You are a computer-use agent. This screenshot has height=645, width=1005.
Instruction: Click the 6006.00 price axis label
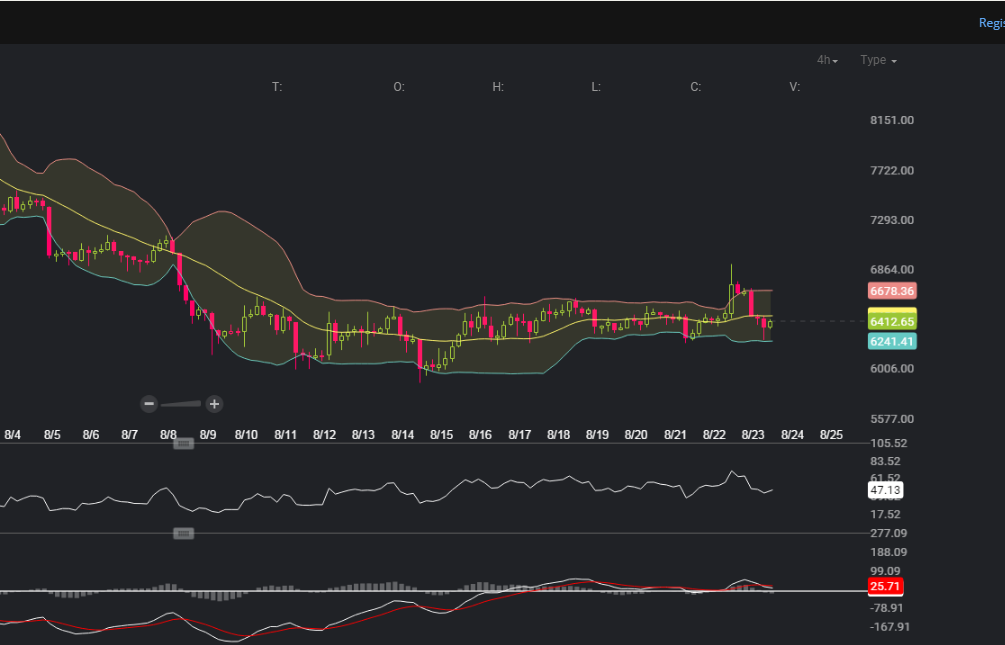click(892, 368)
